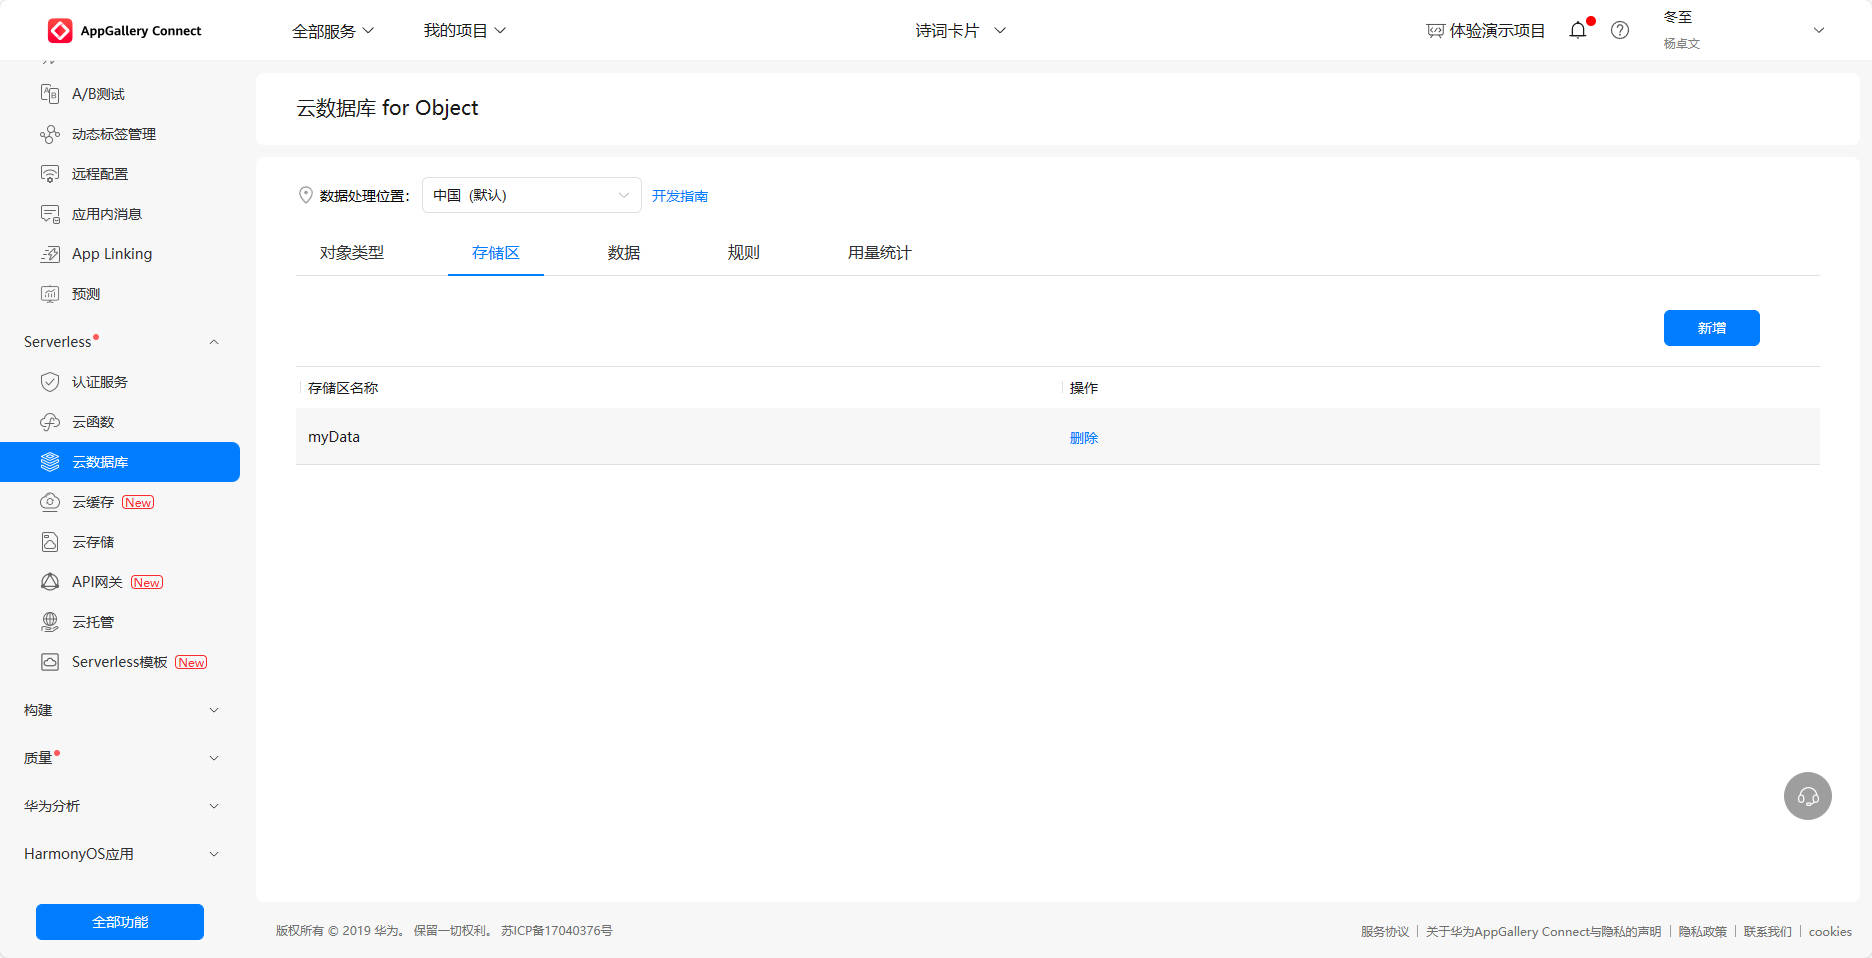The width and height of the screenshot is (1872, 958).
Task: Switch to the 对象类型 tab
Action: (x=352, y=253)
